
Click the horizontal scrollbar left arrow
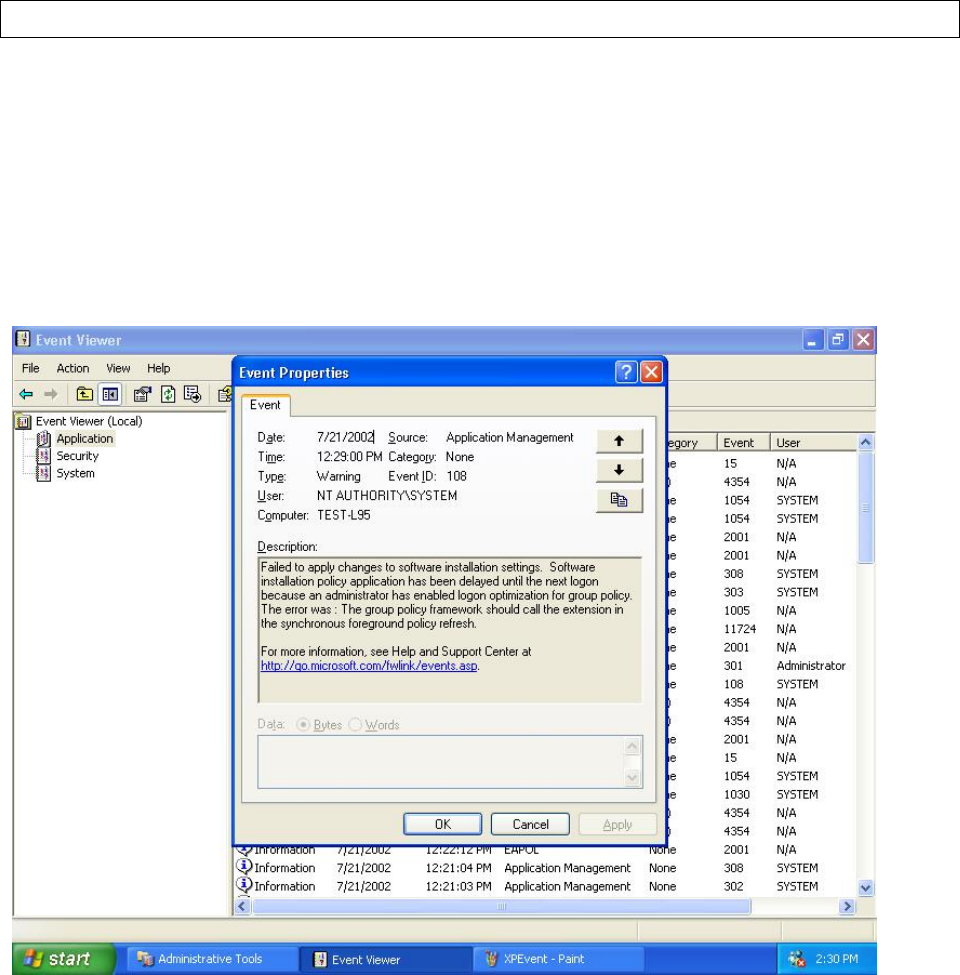point(243,906)
